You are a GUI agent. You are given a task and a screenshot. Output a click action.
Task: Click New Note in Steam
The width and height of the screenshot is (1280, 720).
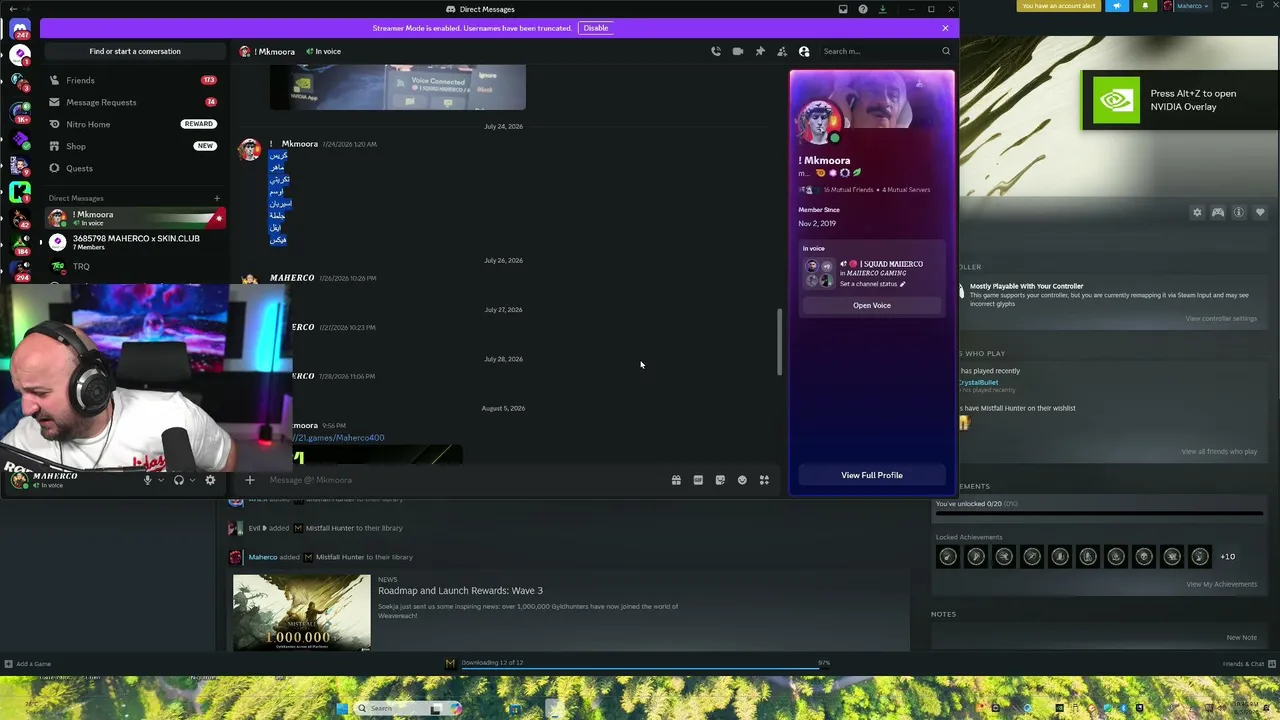pos(1242,638)
